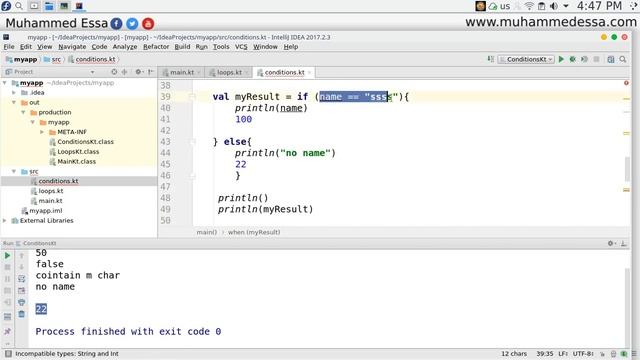The width and height of the screenshot is (640, 360).
Task: Open ConditionsKt run configuration dropdown
Action: tap(527, 59)
